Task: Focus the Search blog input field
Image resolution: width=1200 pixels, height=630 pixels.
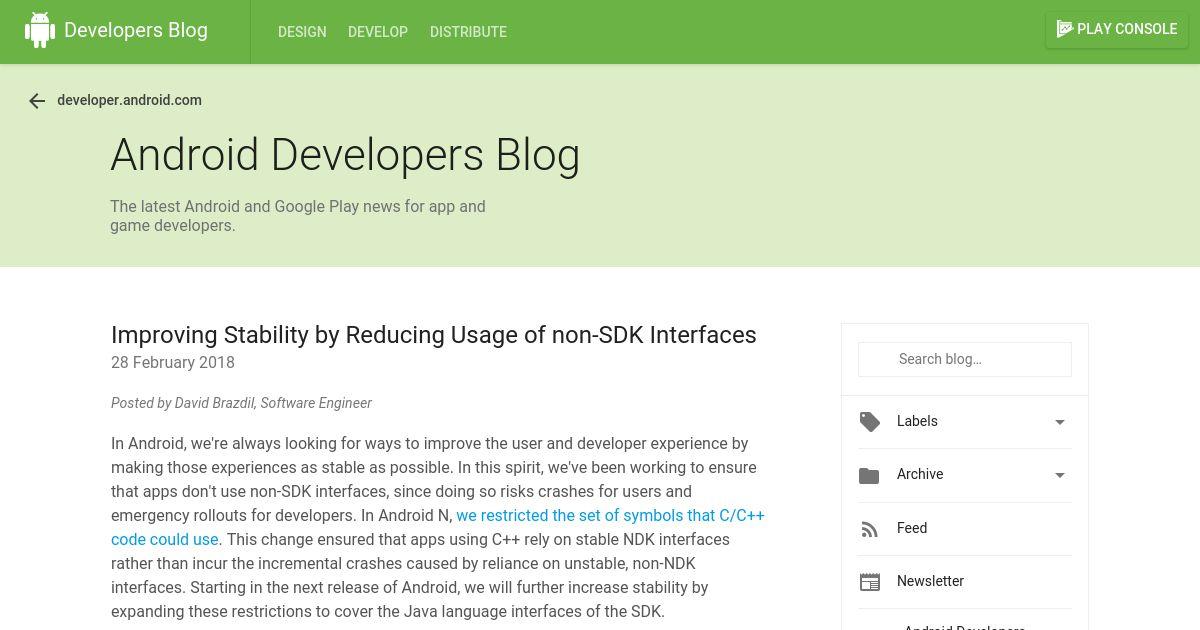Action: tap(965, 359)
